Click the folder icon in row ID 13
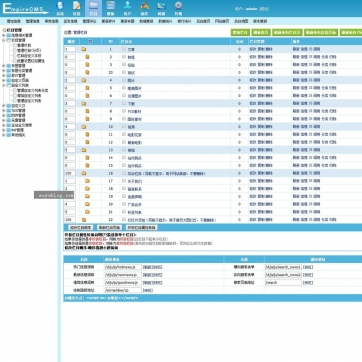This screenshot has width=362, height=362. coord(84,150)
